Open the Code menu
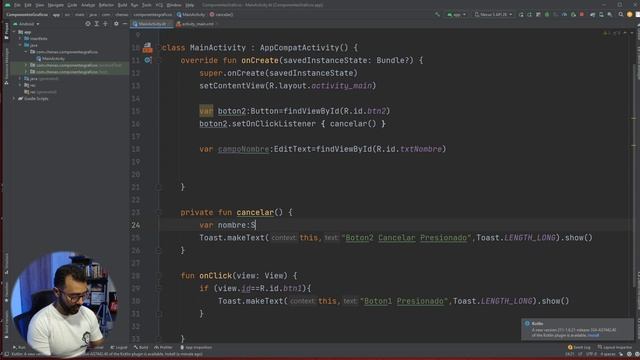 [72, 5]
